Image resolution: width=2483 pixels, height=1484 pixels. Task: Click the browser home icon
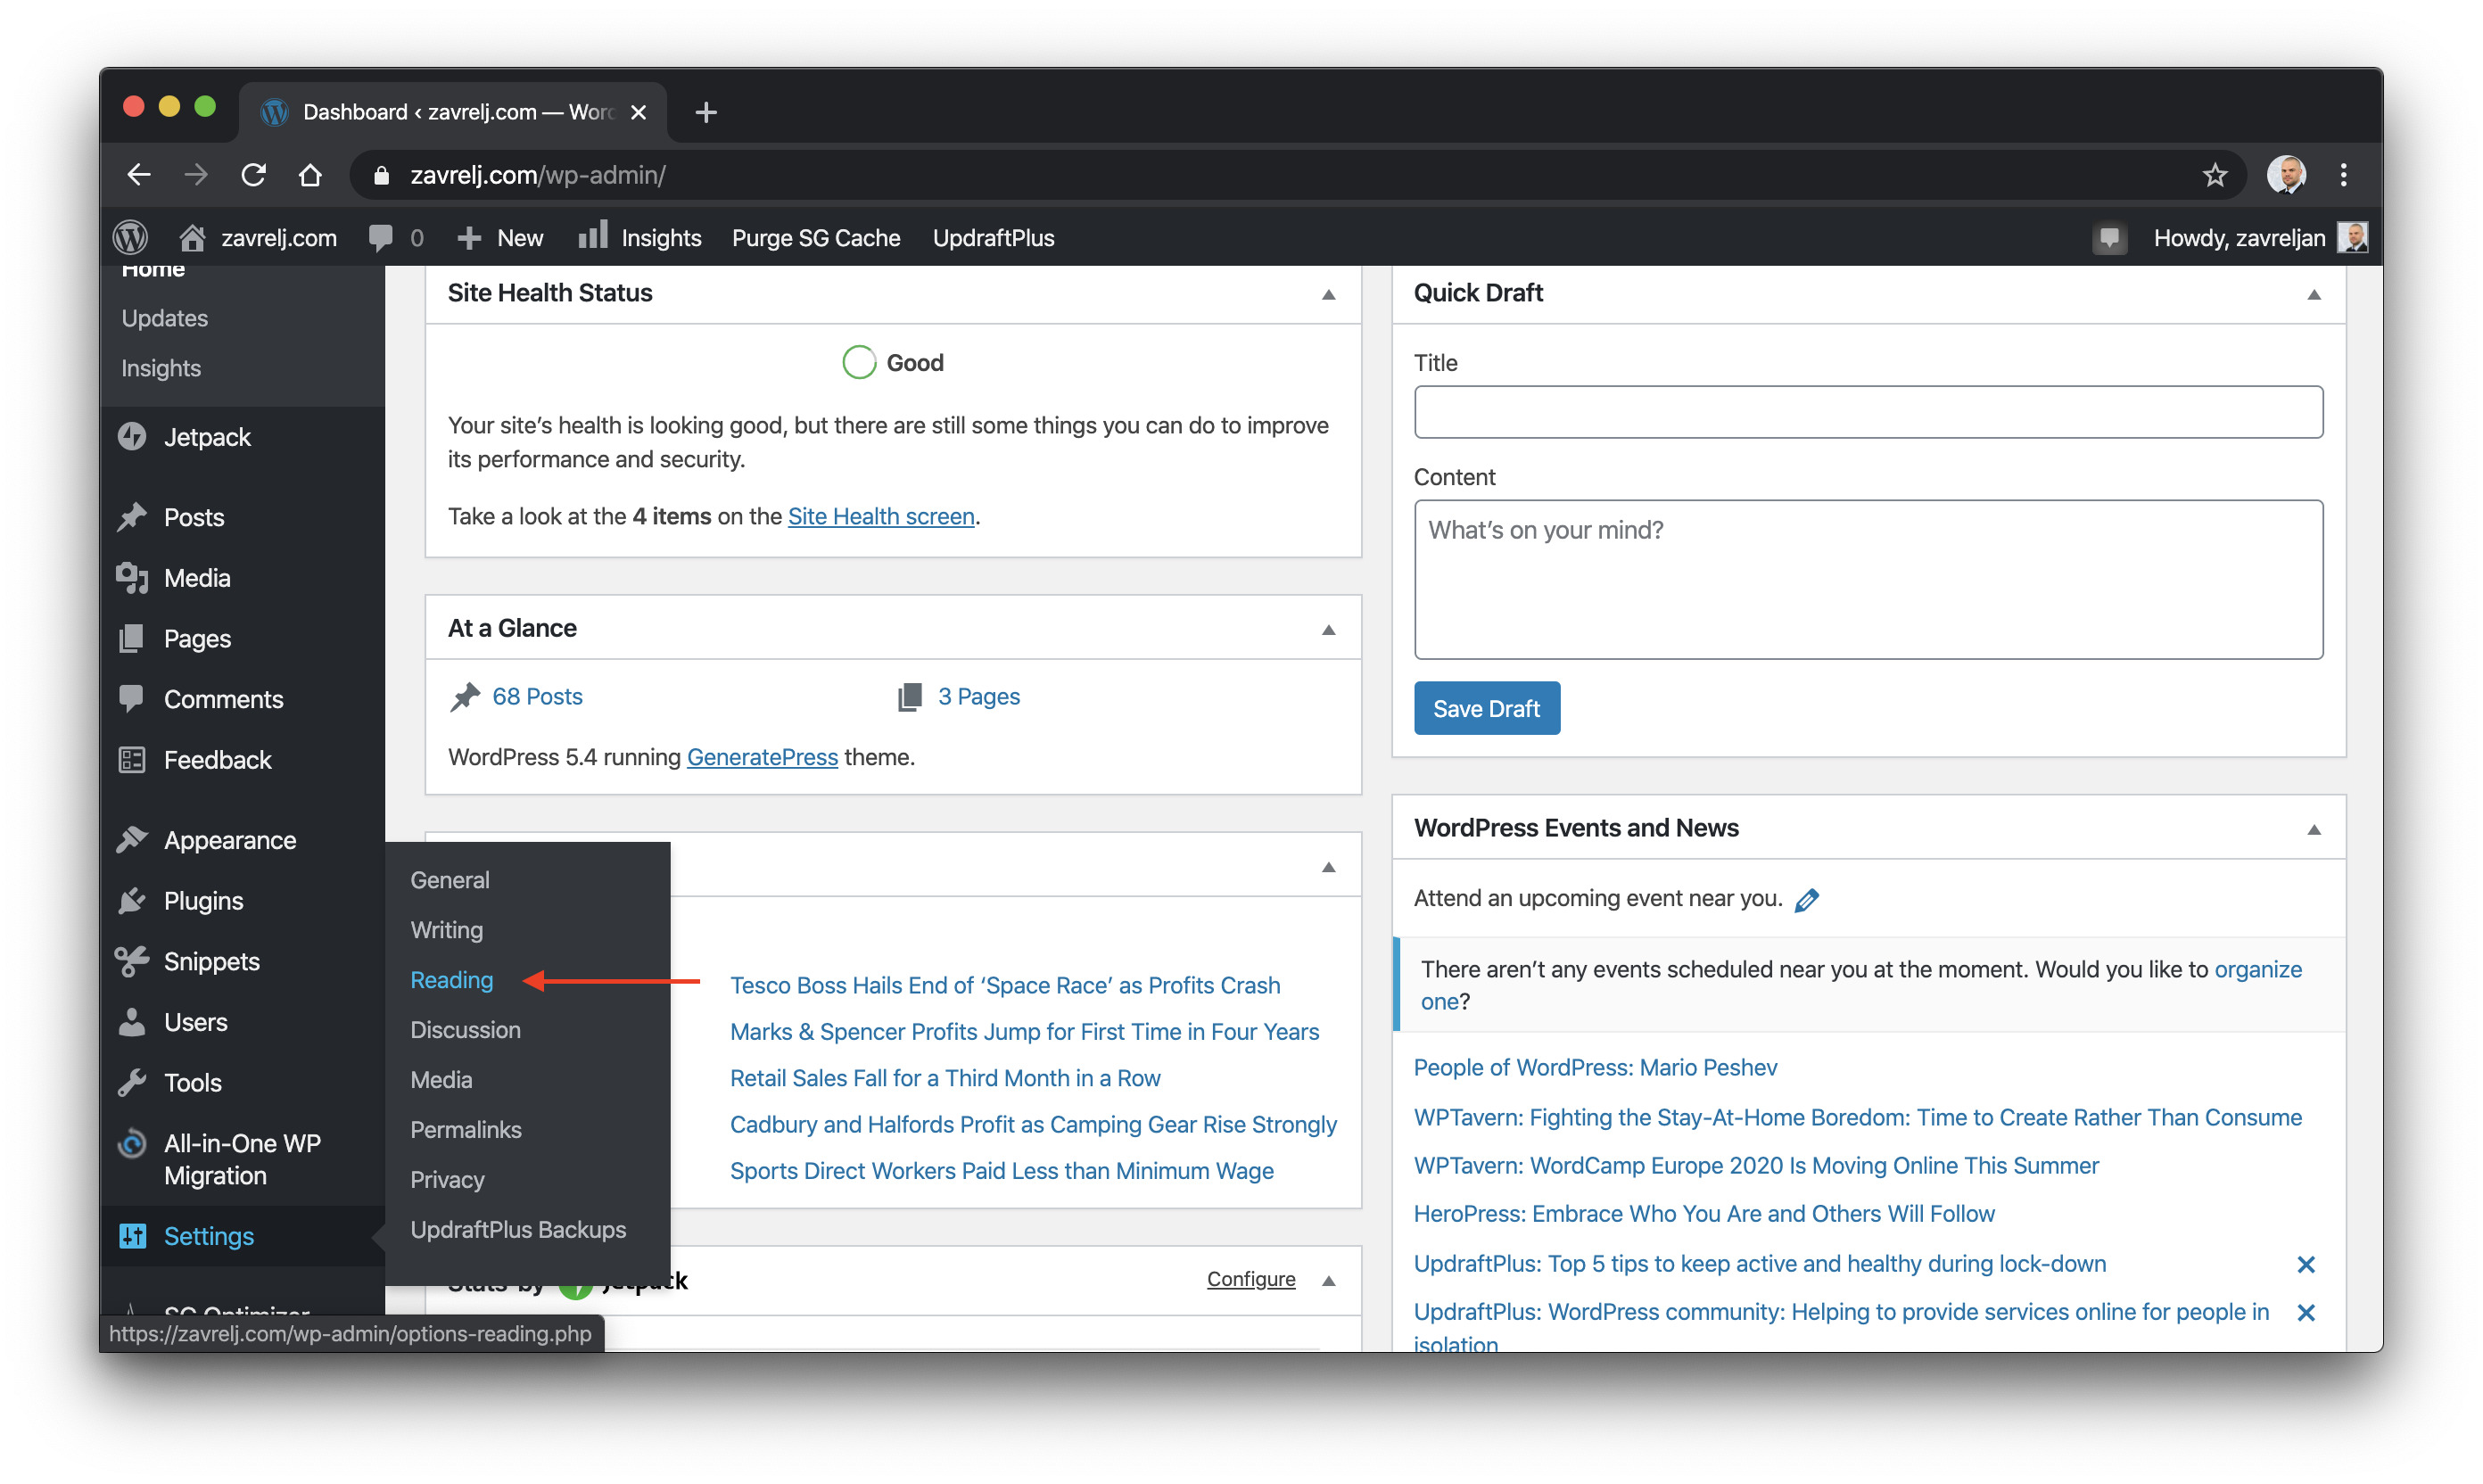[311, 175]
